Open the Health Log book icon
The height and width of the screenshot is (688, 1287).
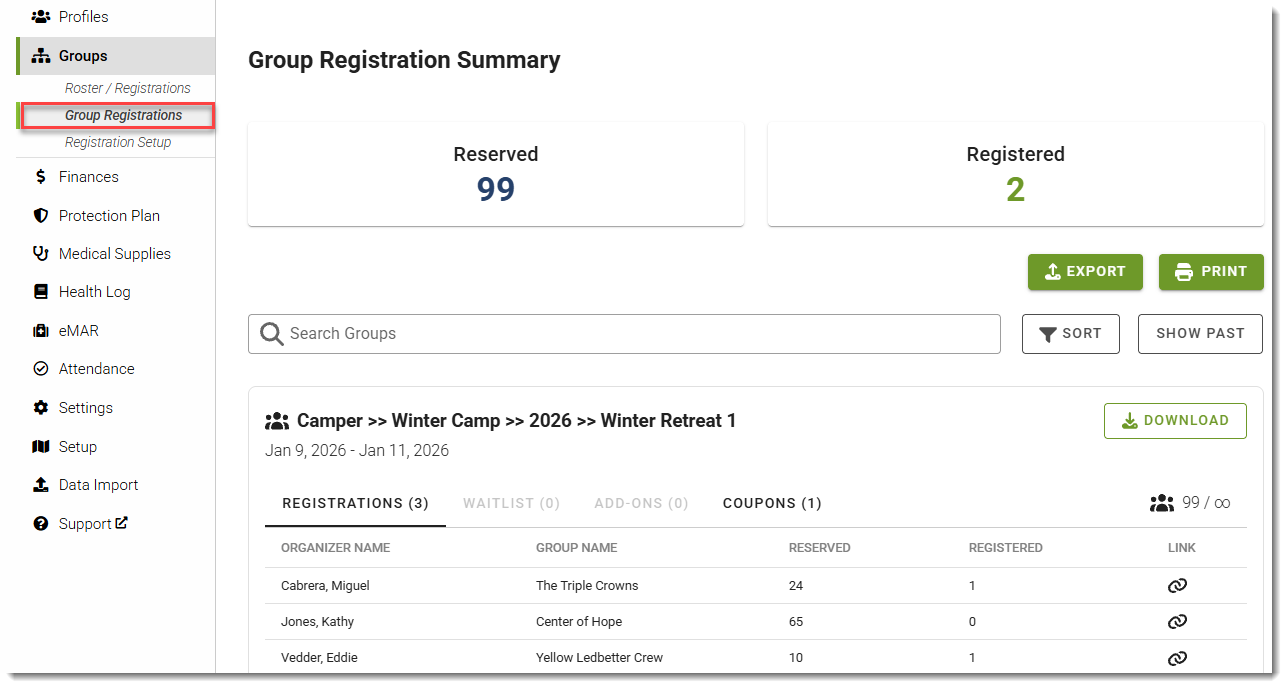tap(41, 292)
